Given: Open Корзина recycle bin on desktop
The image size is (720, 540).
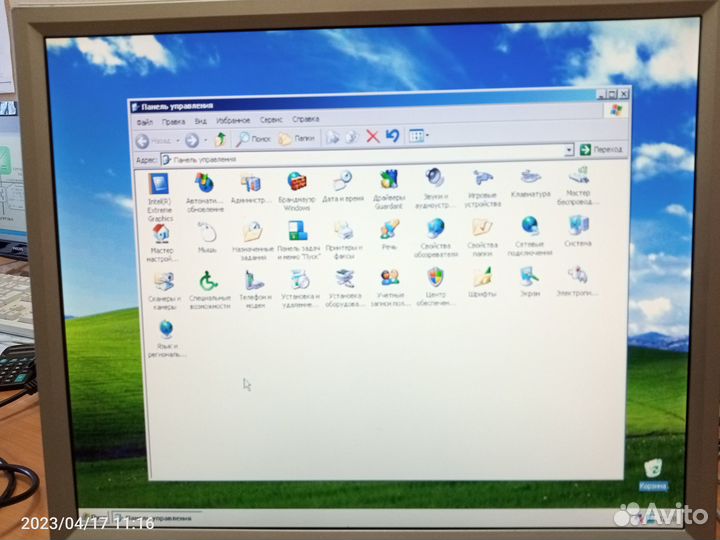Looking at the screenshot, I should click(653, 473).
